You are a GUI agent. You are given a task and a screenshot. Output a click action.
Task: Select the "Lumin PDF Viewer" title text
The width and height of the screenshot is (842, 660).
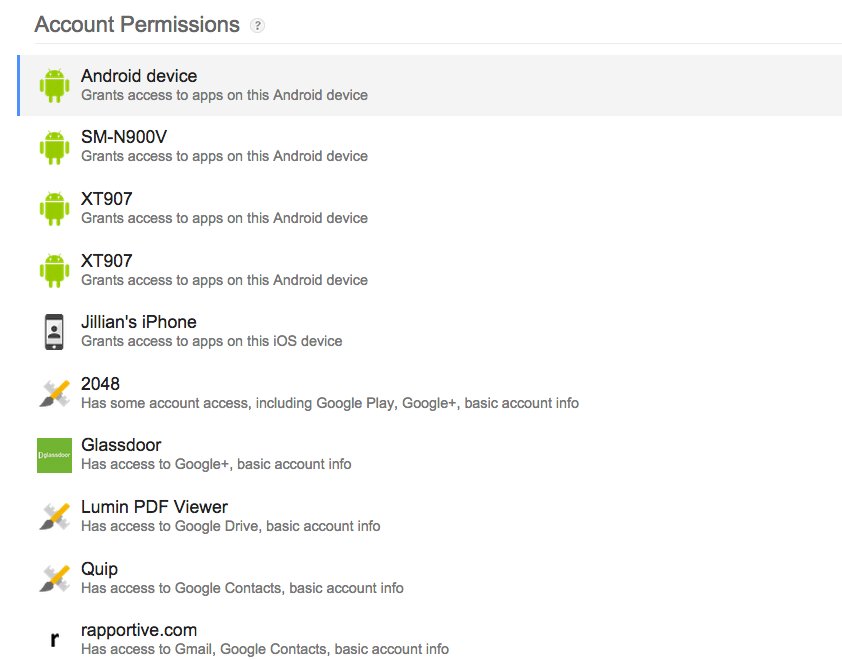point(155,507)
